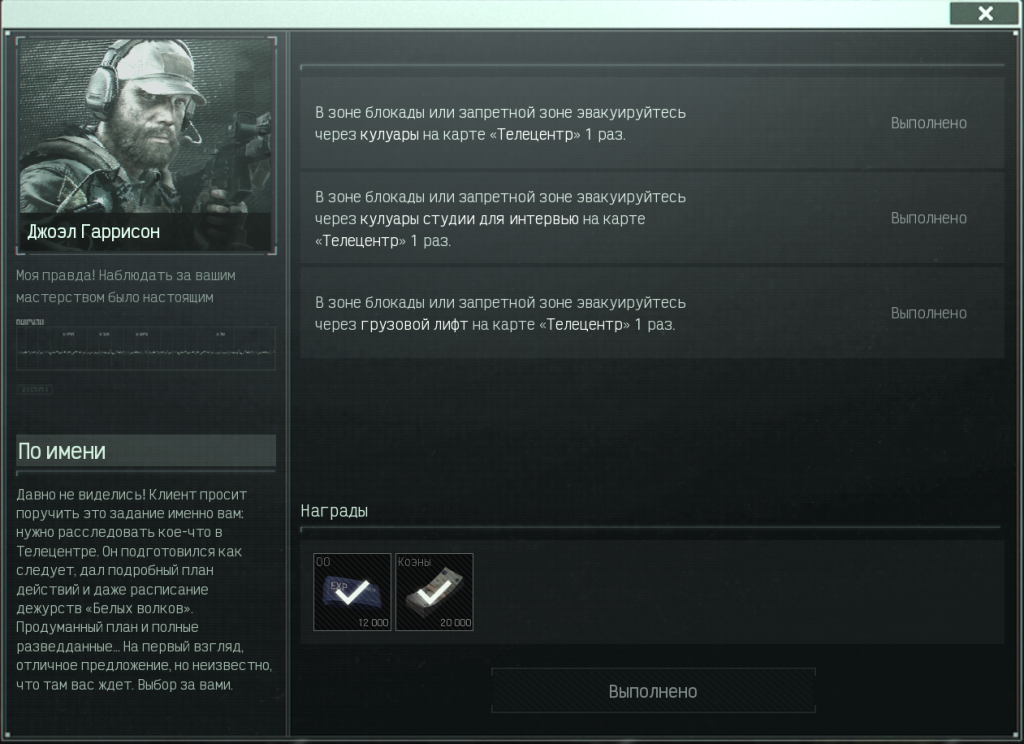This screenshot has height=744, width=1024.
Task: Select the first objective about кулуары evacuation
Action: coord(652,123)
